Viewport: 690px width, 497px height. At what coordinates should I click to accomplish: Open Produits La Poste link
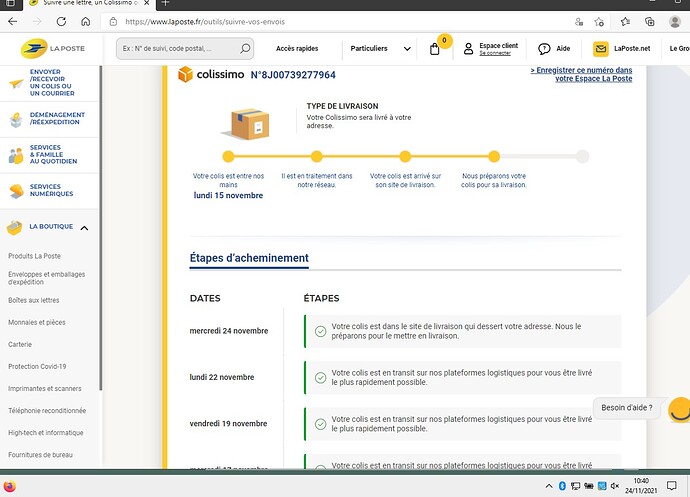[x=34, y=256]
